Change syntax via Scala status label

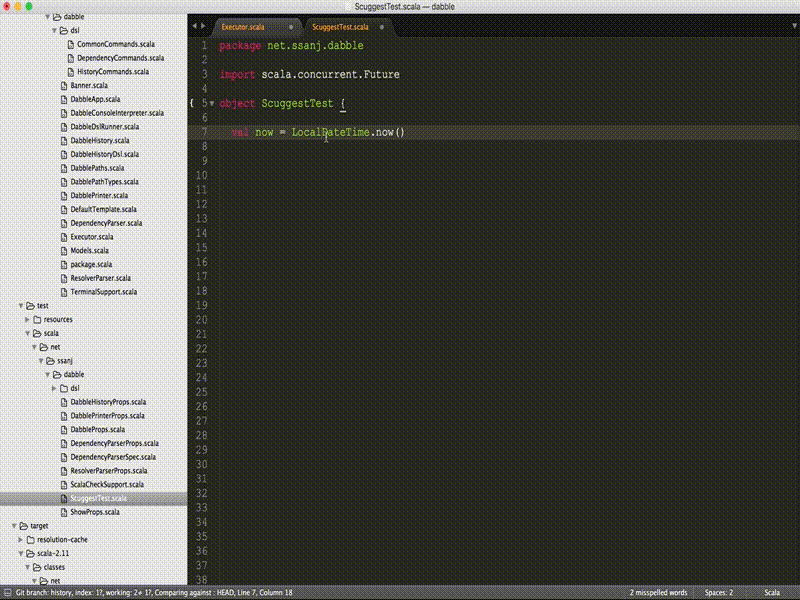(772, 593)
